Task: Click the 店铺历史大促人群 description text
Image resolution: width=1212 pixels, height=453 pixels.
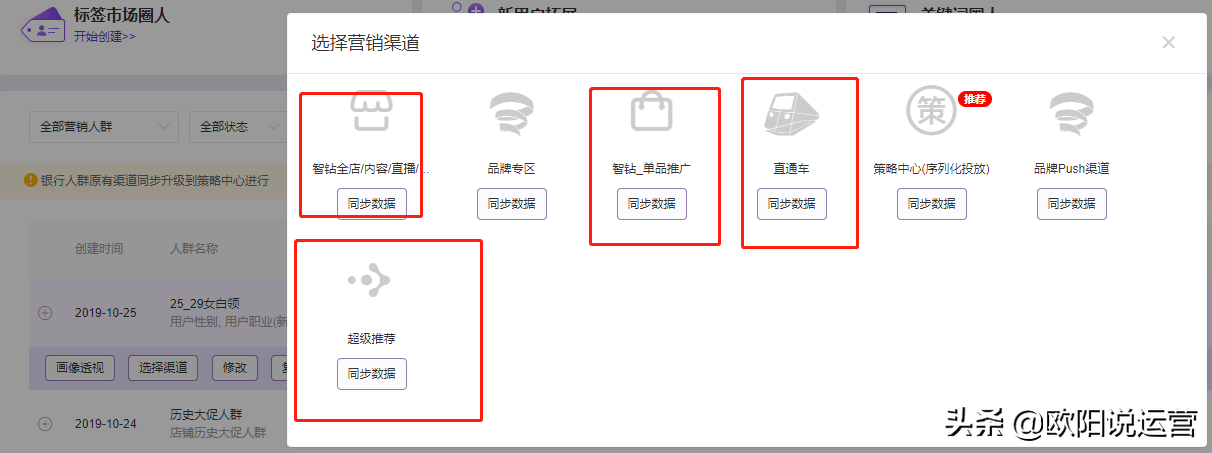Action: (x=217, y=432)
